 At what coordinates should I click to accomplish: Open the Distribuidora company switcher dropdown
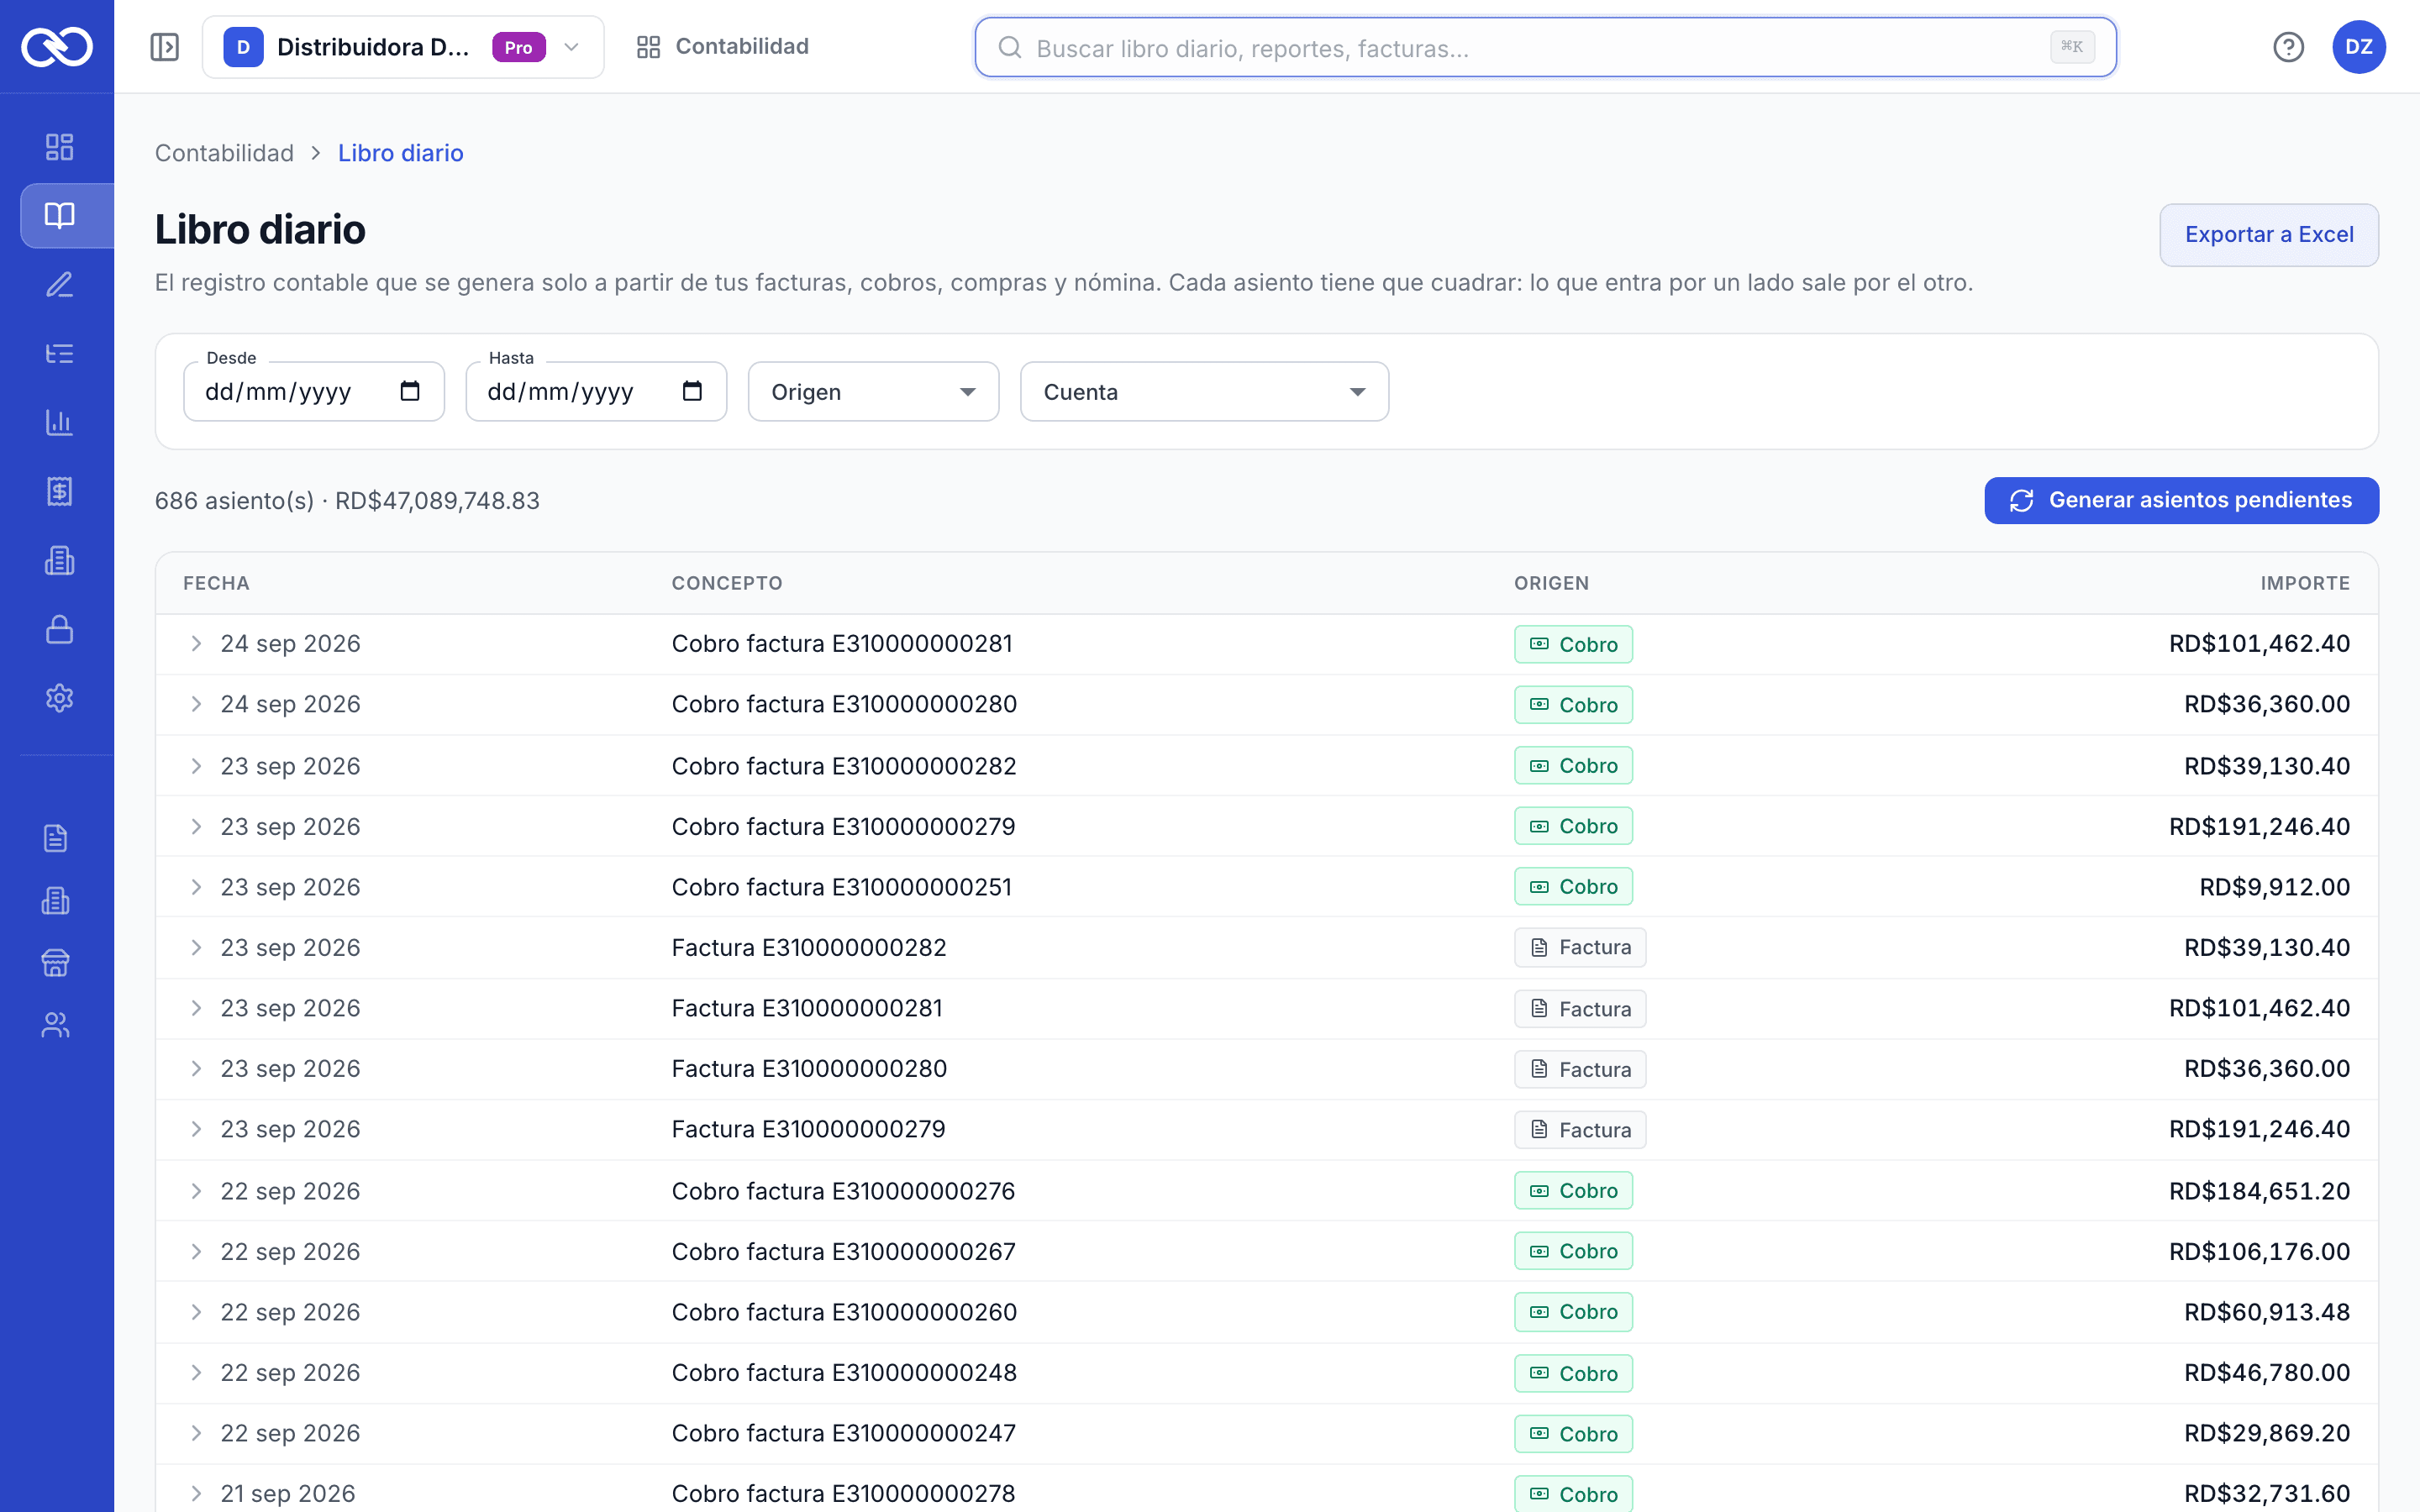pyautogui.click(x=403, y=47)
